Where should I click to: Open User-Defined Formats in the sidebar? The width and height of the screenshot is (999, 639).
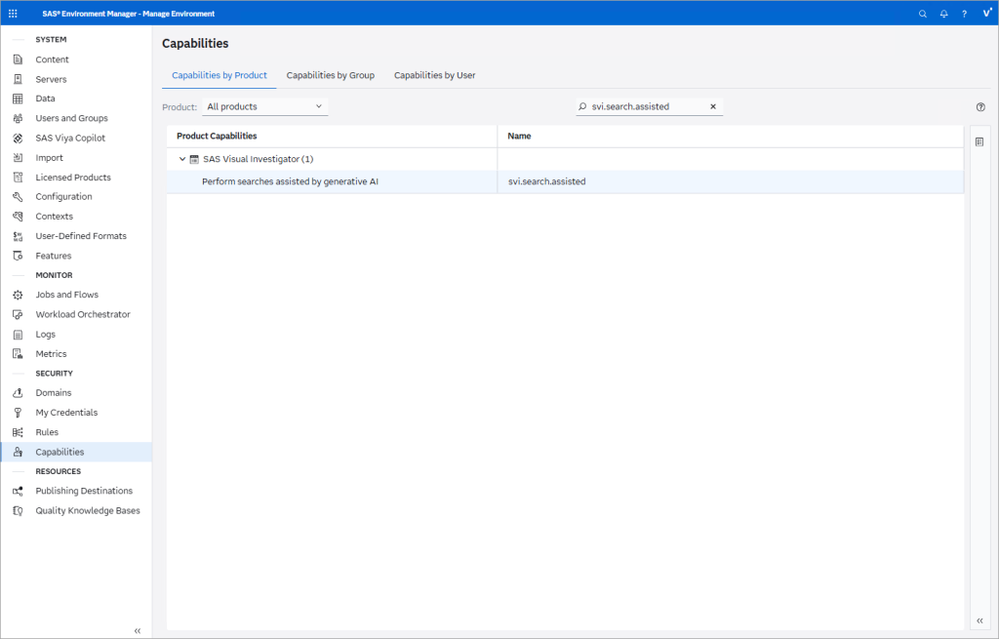81,236
